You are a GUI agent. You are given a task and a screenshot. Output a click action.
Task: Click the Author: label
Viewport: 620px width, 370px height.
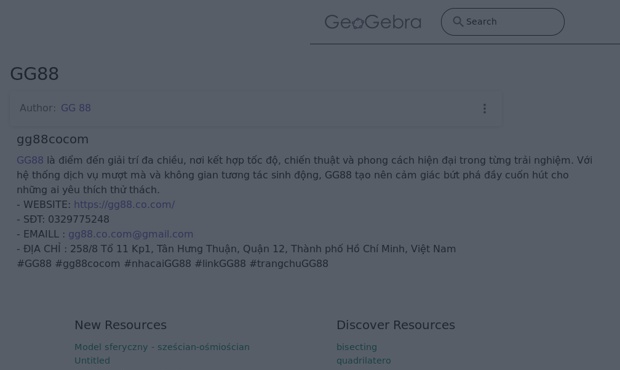click(x=38, y=108)
